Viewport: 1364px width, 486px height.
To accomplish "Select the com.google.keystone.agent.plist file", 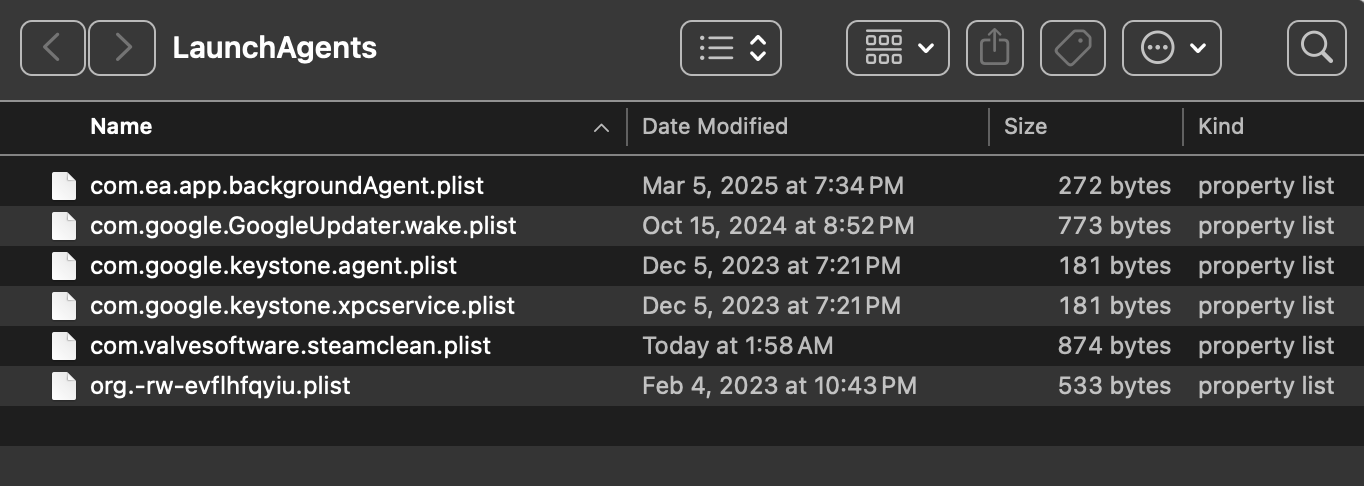I will (273, 266).
